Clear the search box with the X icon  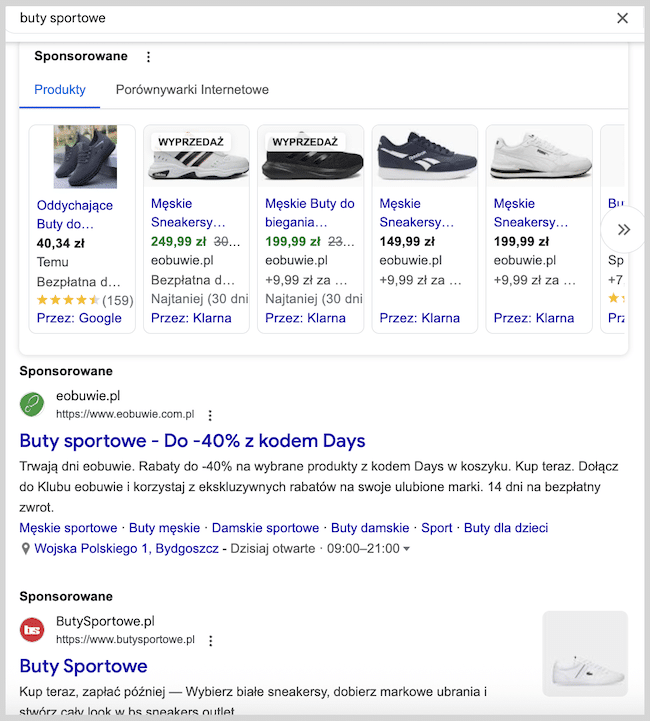click(x=622, y=18)
